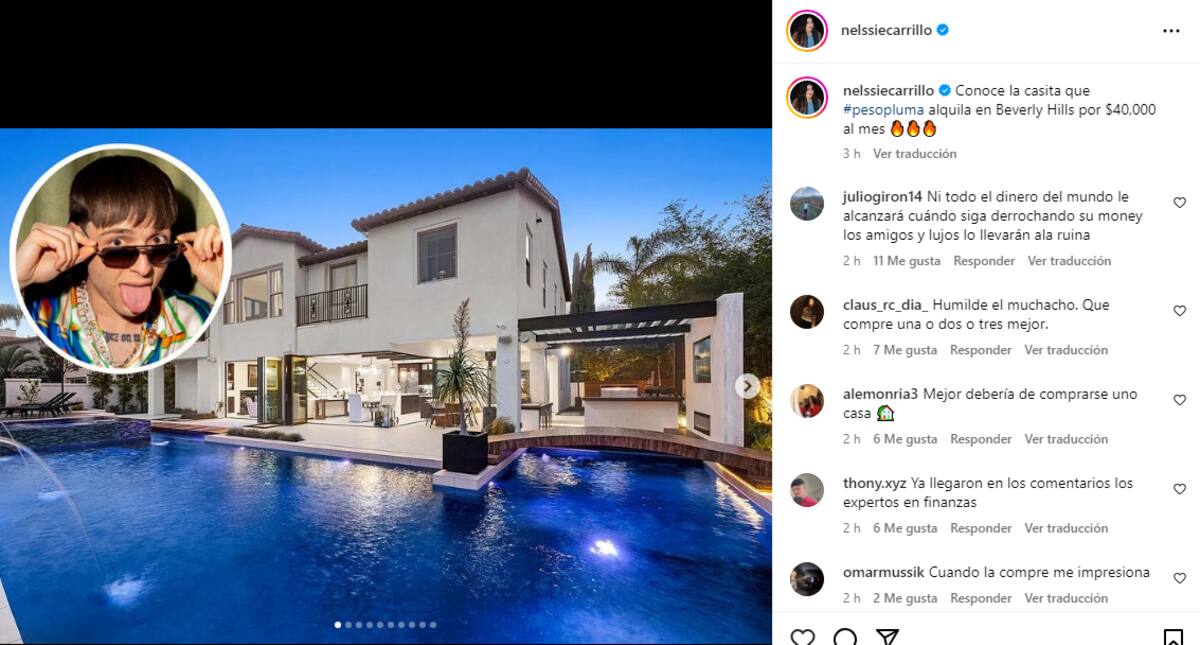Open the three-dot more options menu

point(1171,31)
